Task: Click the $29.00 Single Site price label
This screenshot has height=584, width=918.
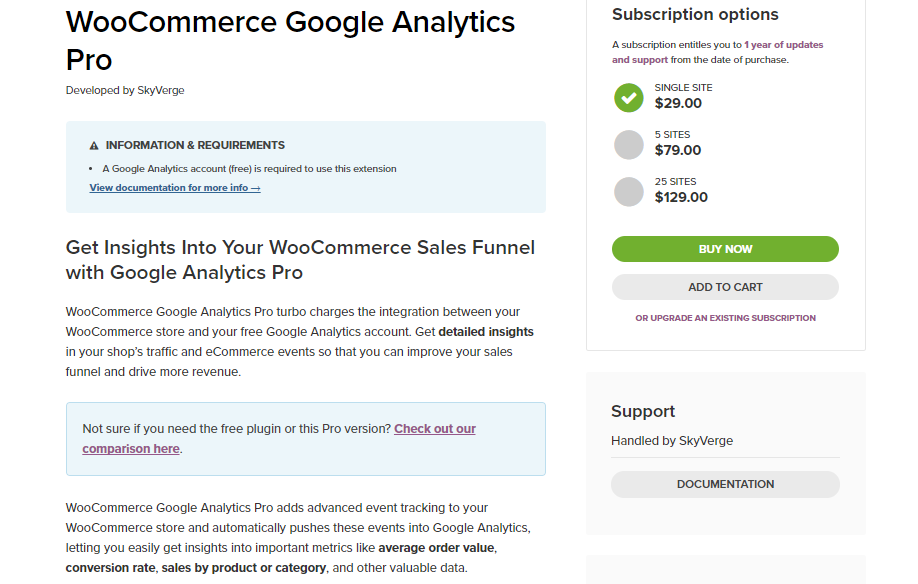Action: tap(678, 103)
